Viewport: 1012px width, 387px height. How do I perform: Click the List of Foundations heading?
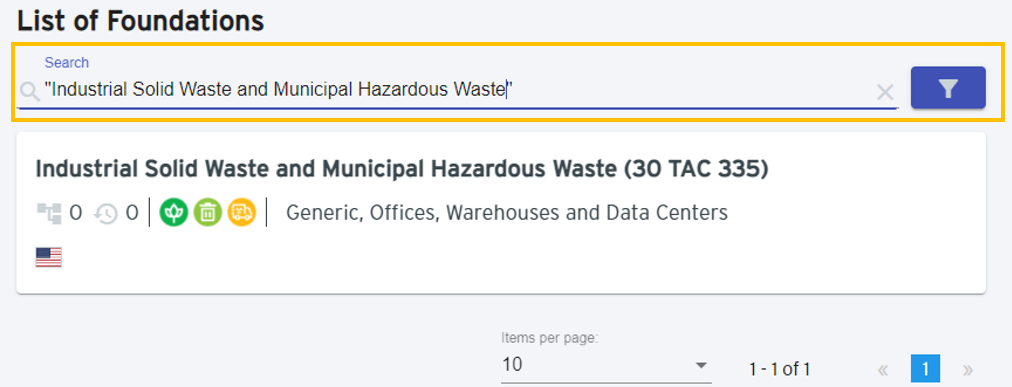tap(141, 21)
